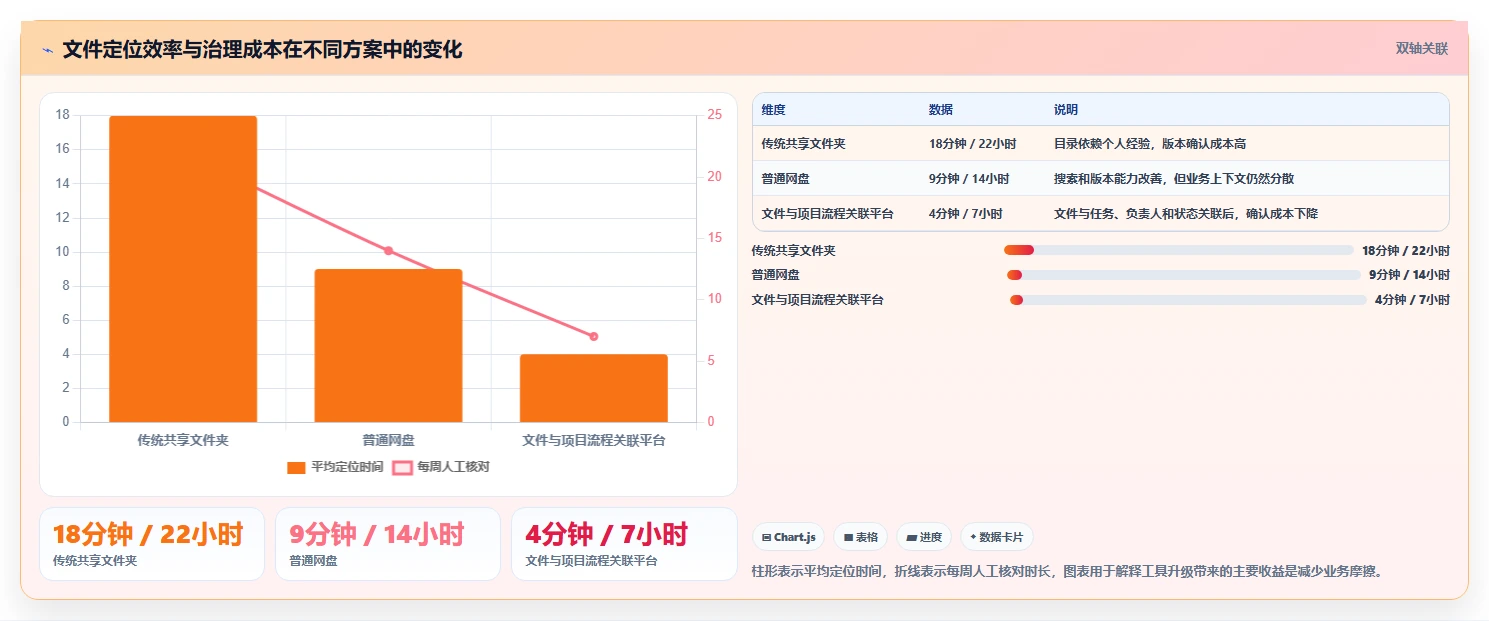Click the line point above 普通网盘
The height and width of the screenshot is (621, 1489).
click(x=389, y=251)
